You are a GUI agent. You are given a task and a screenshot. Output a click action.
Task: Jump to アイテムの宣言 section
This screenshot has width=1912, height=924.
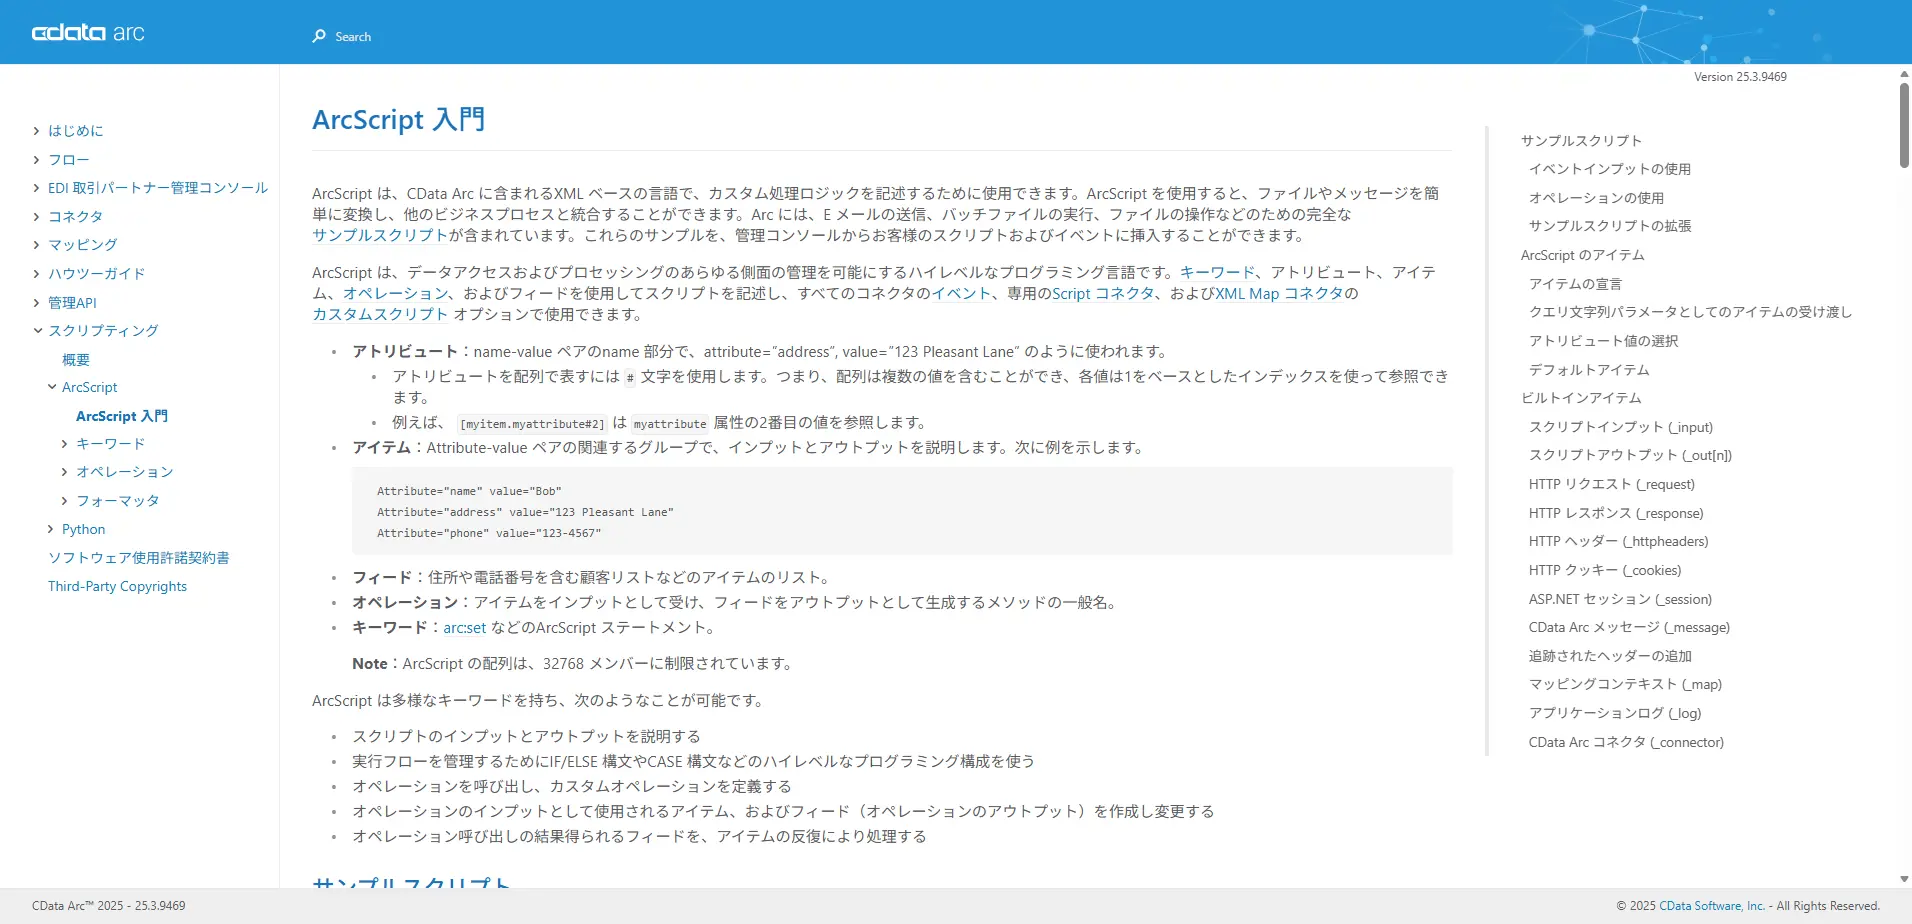click(1578, 283)
